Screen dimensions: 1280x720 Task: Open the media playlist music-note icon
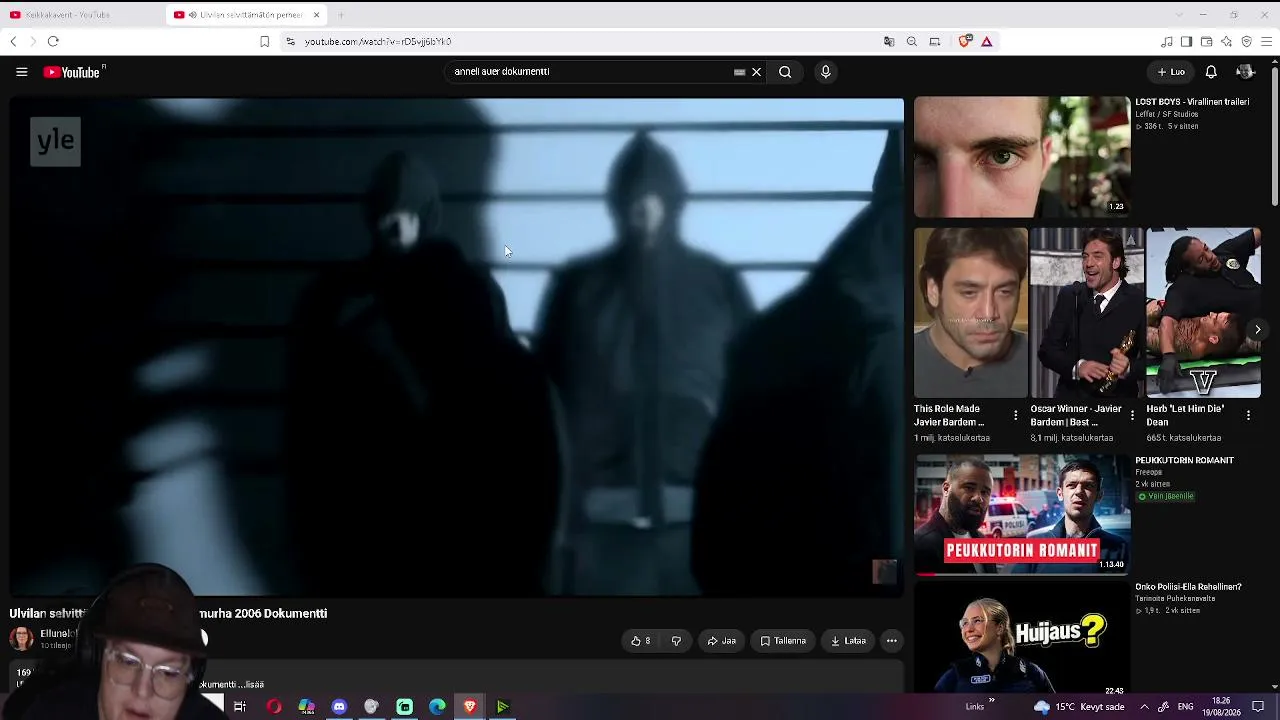pos(1167,41)
